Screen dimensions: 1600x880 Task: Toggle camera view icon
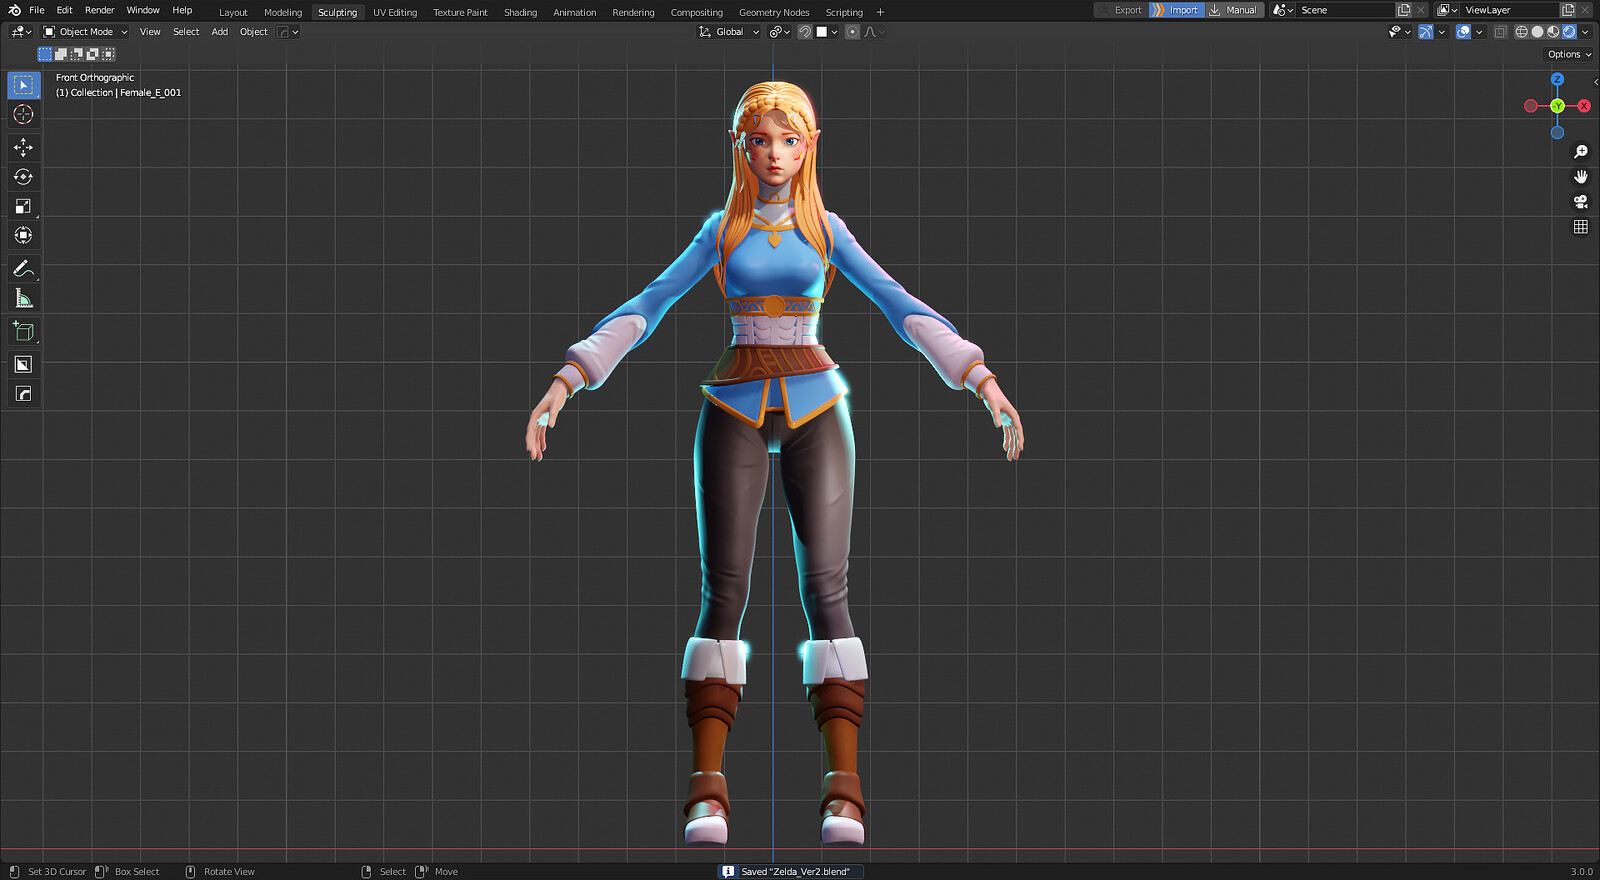click(x=1581, y=202)
